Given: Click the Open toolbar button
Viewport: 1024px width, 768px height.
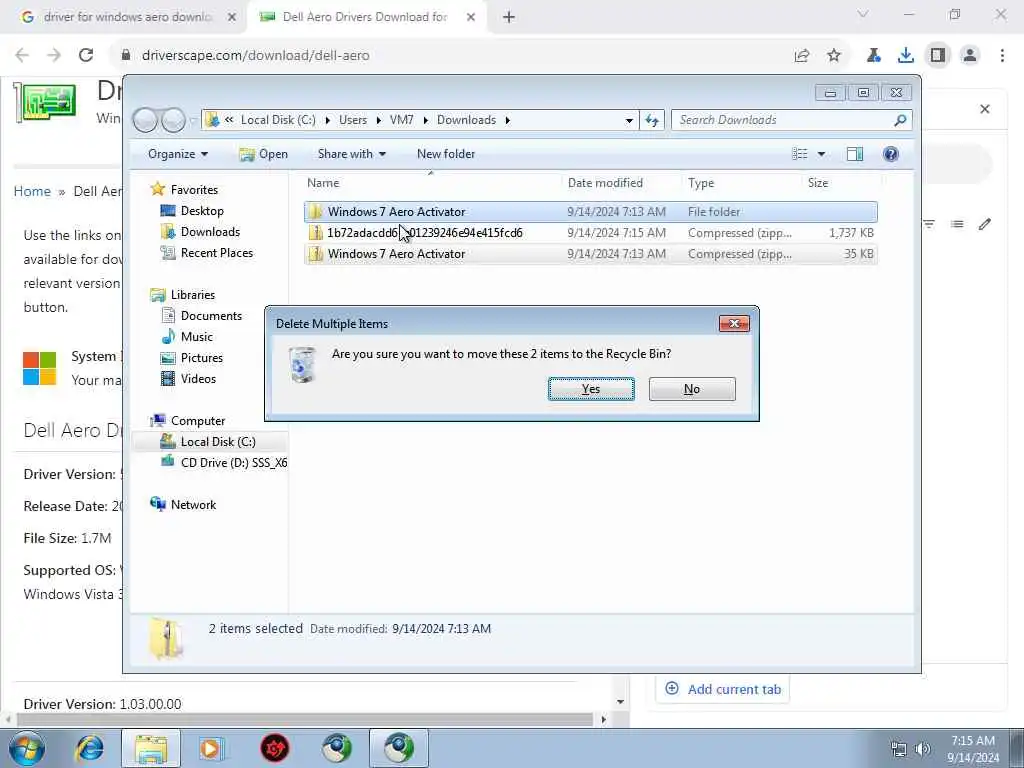Looking at the screenshot, I should (x=264, y=154).
